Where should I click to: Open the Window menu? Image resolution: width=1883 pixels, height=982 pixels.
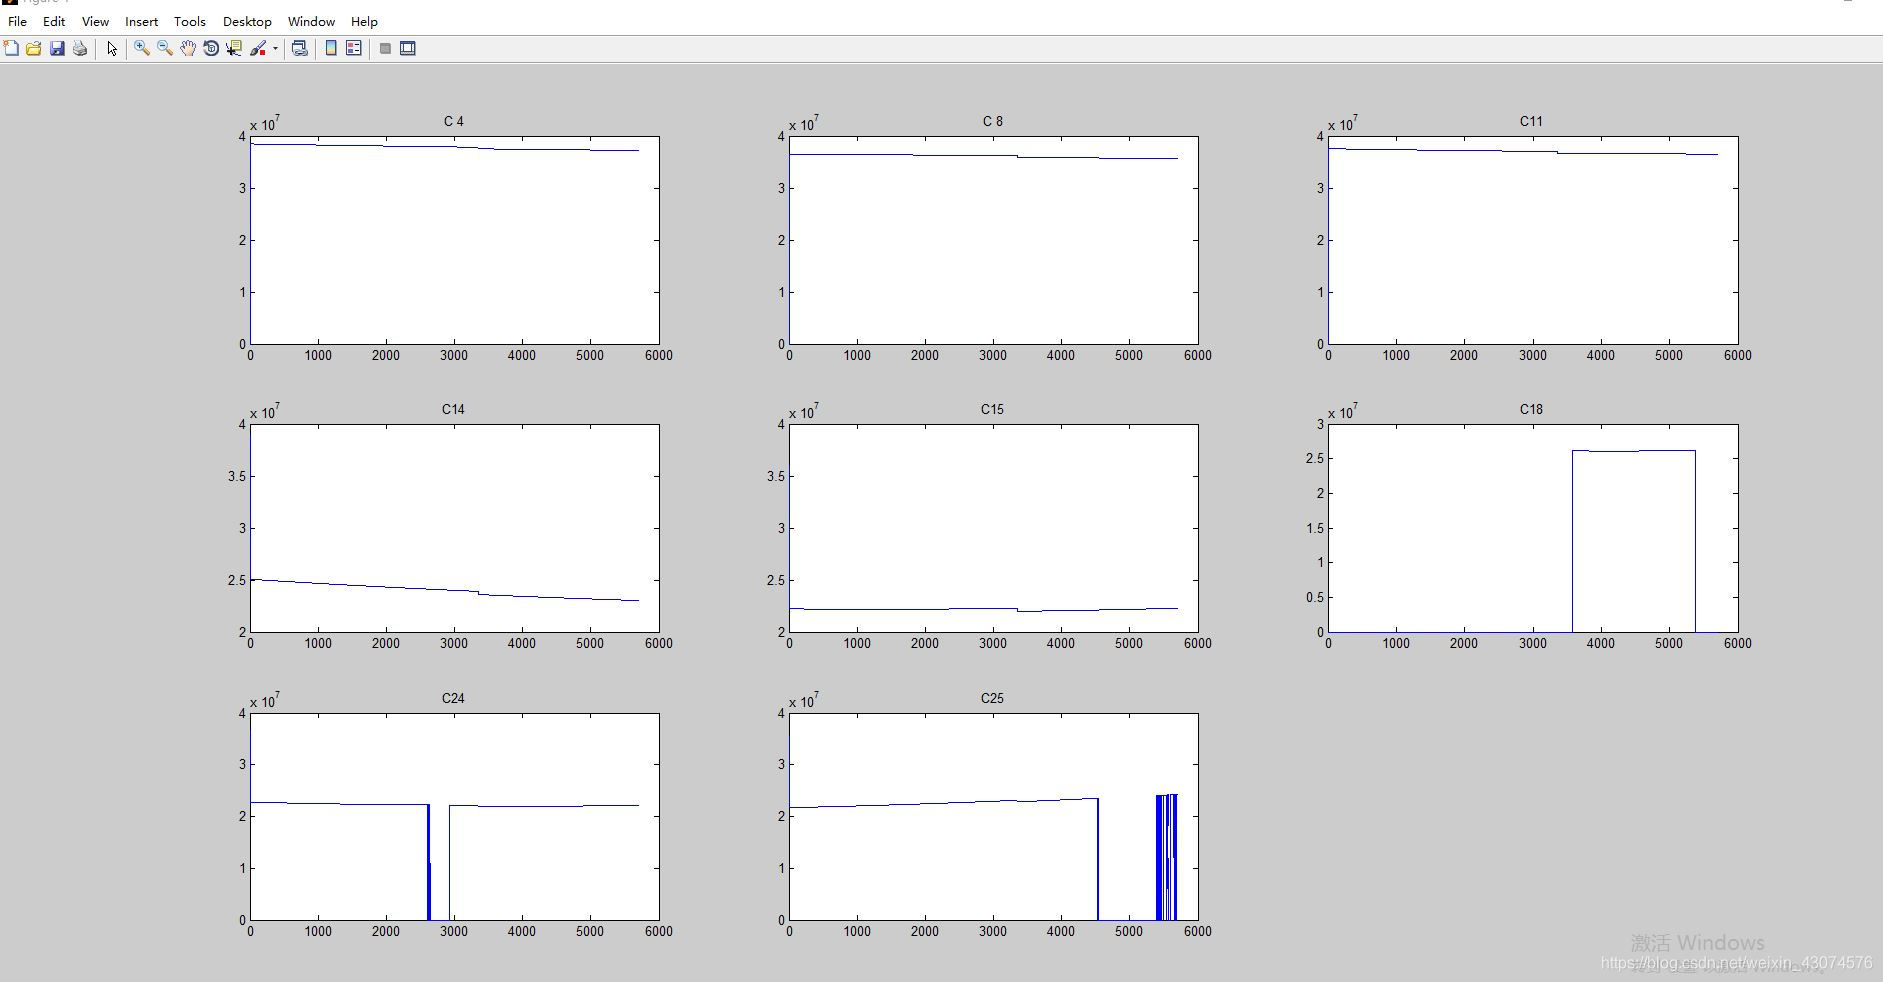coord(311,21)
